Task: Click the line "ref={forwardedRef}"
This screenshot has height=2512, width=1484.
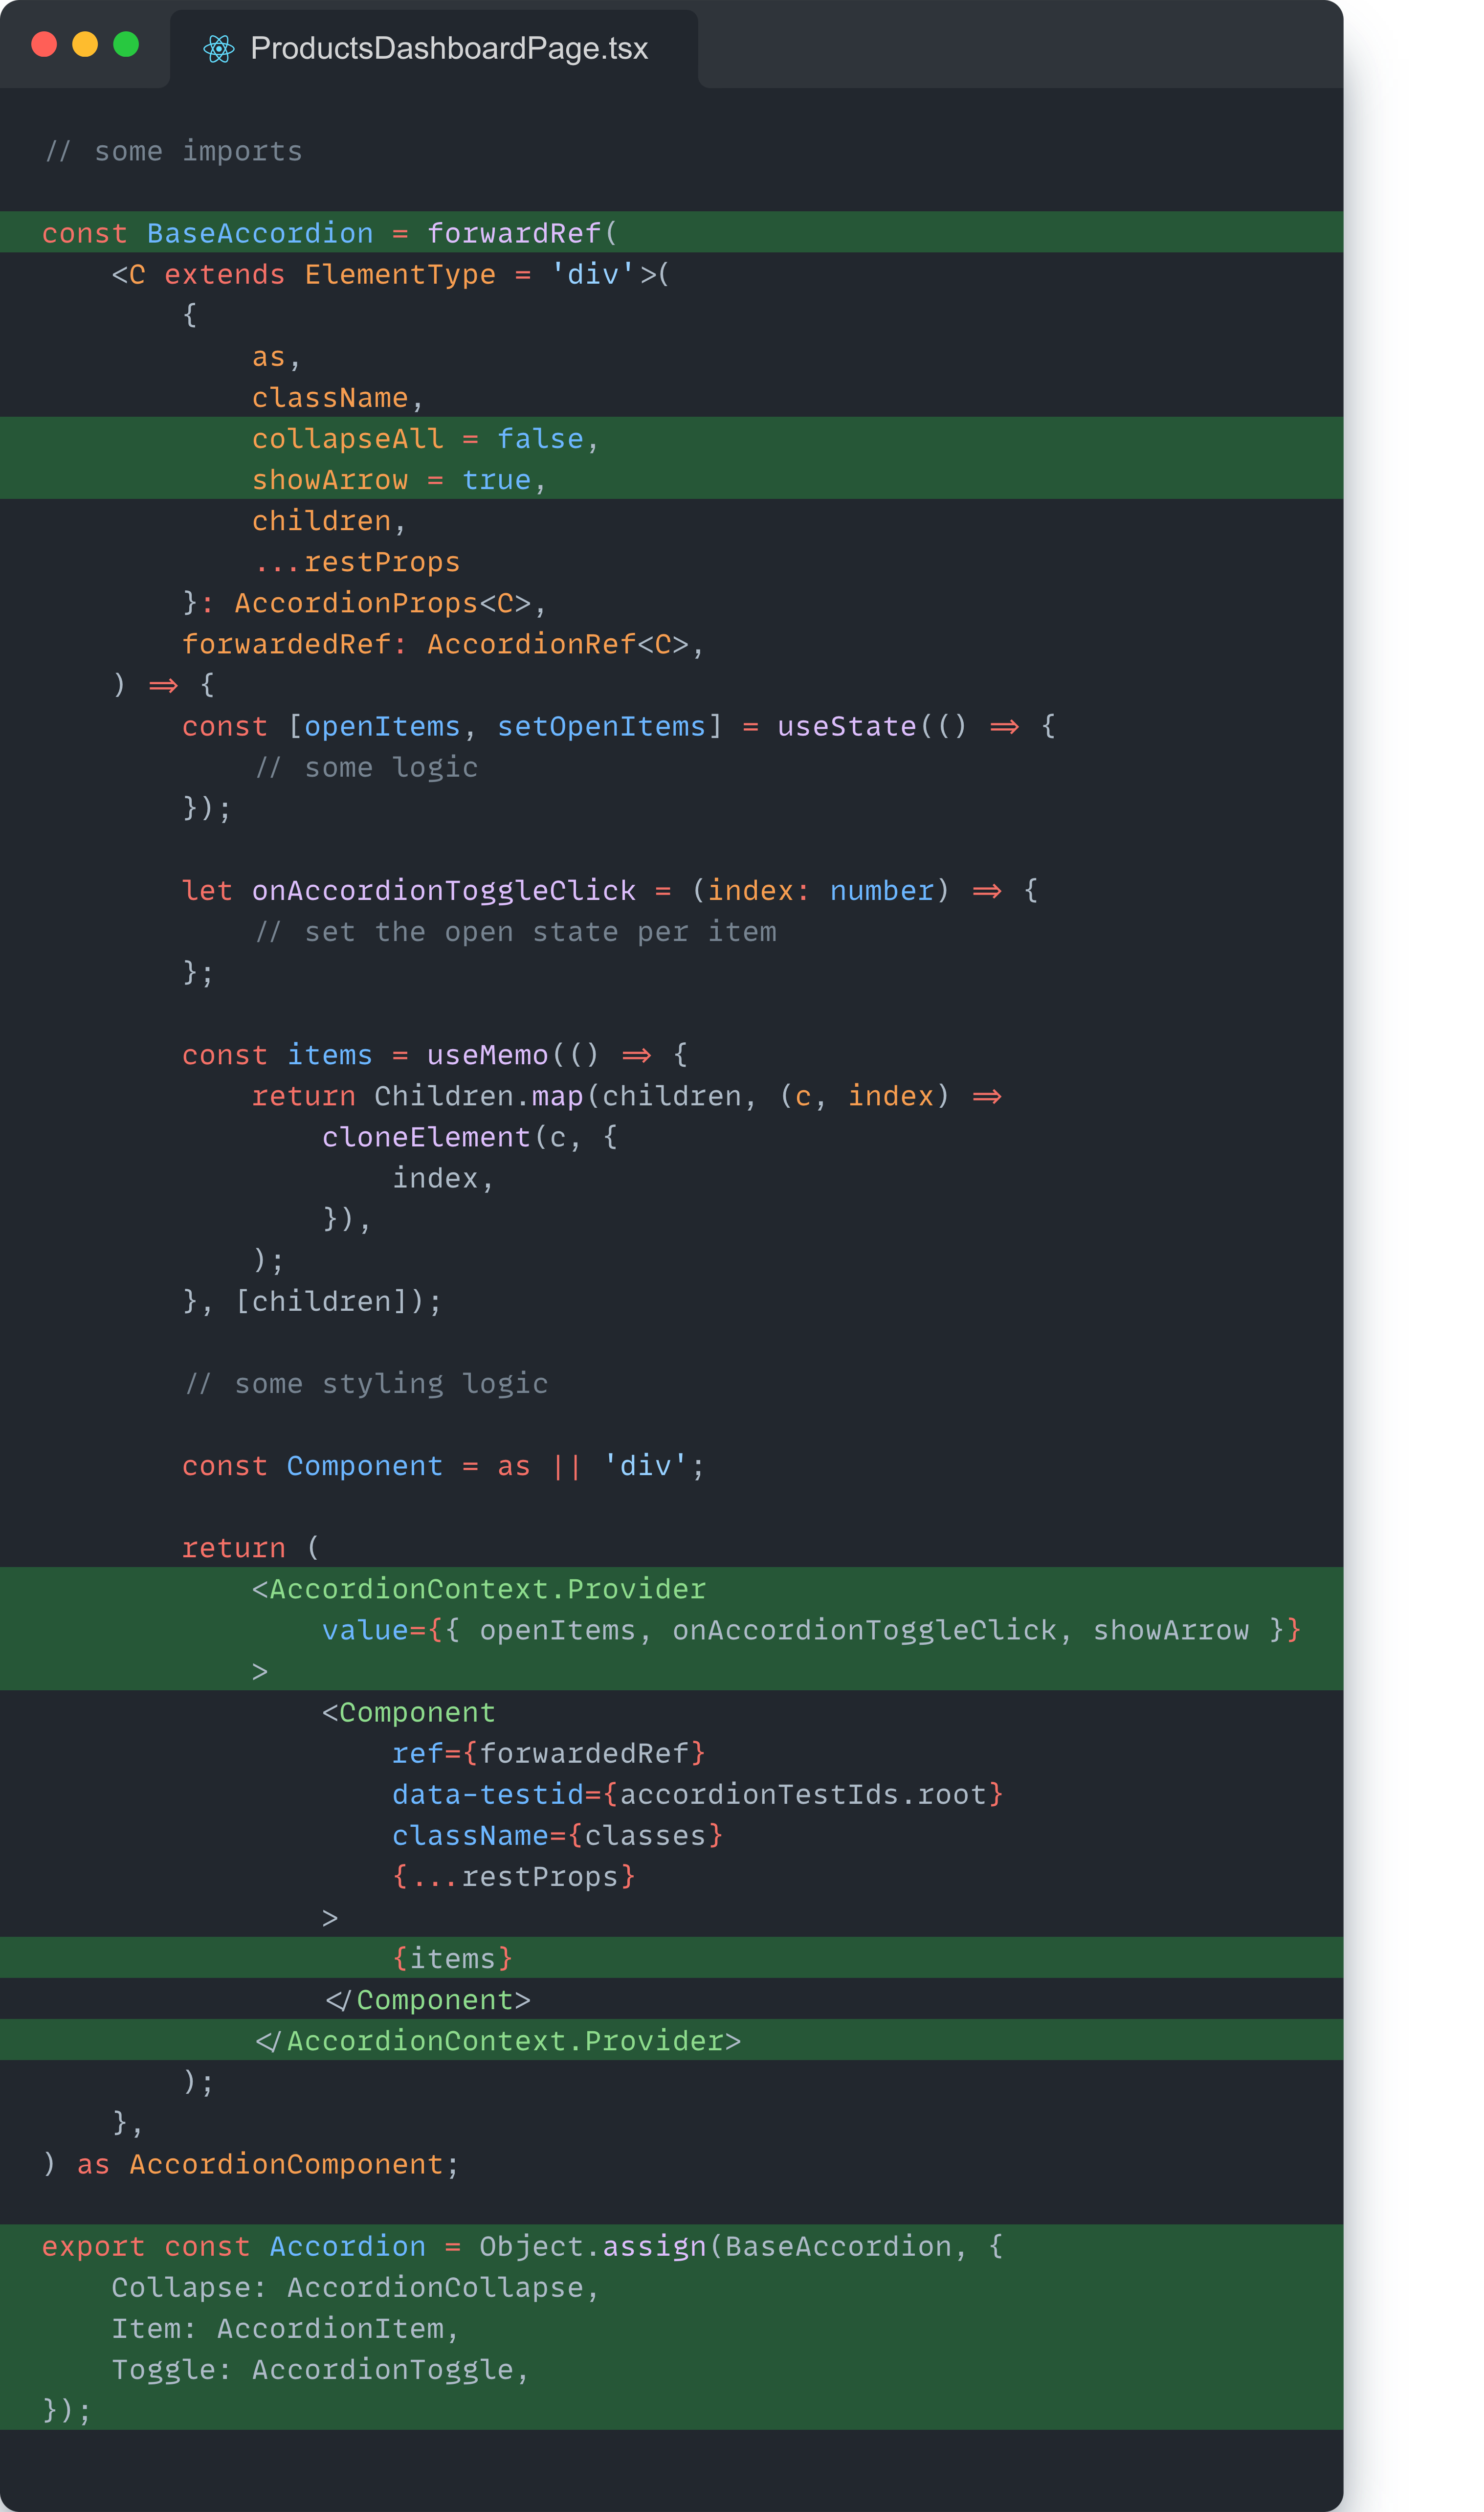Action: [x=549, y=1753]
